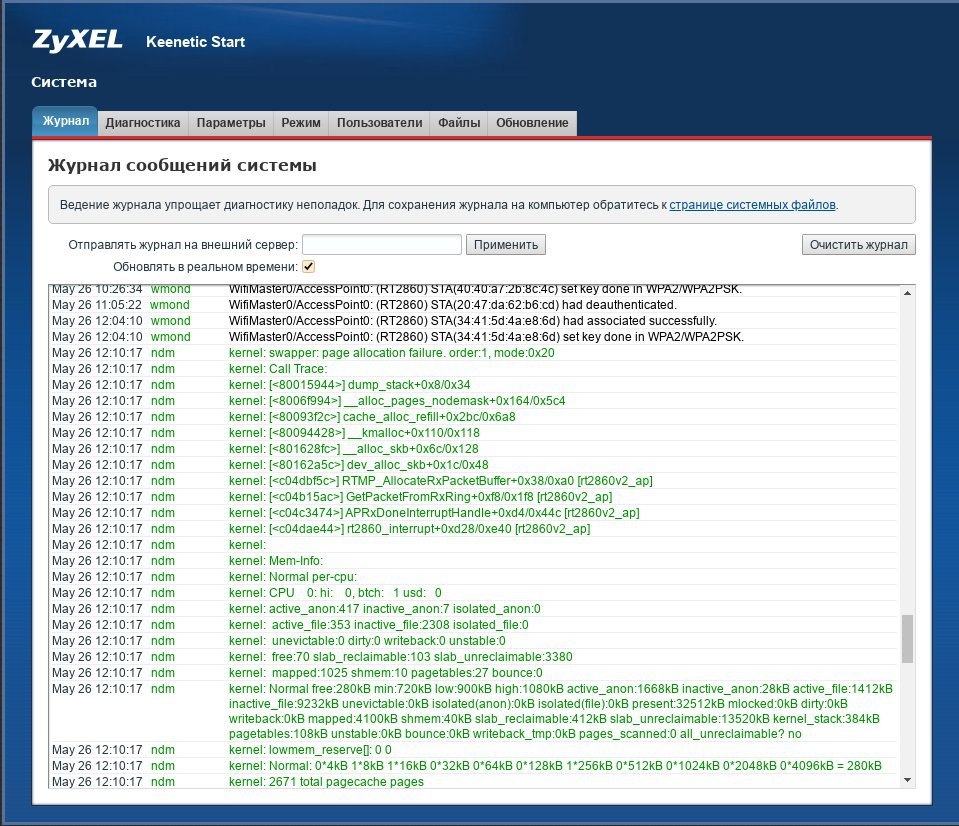
Task: Follow the странице системных файлов link
Action: pyautogui.click(x=752, y=205)
